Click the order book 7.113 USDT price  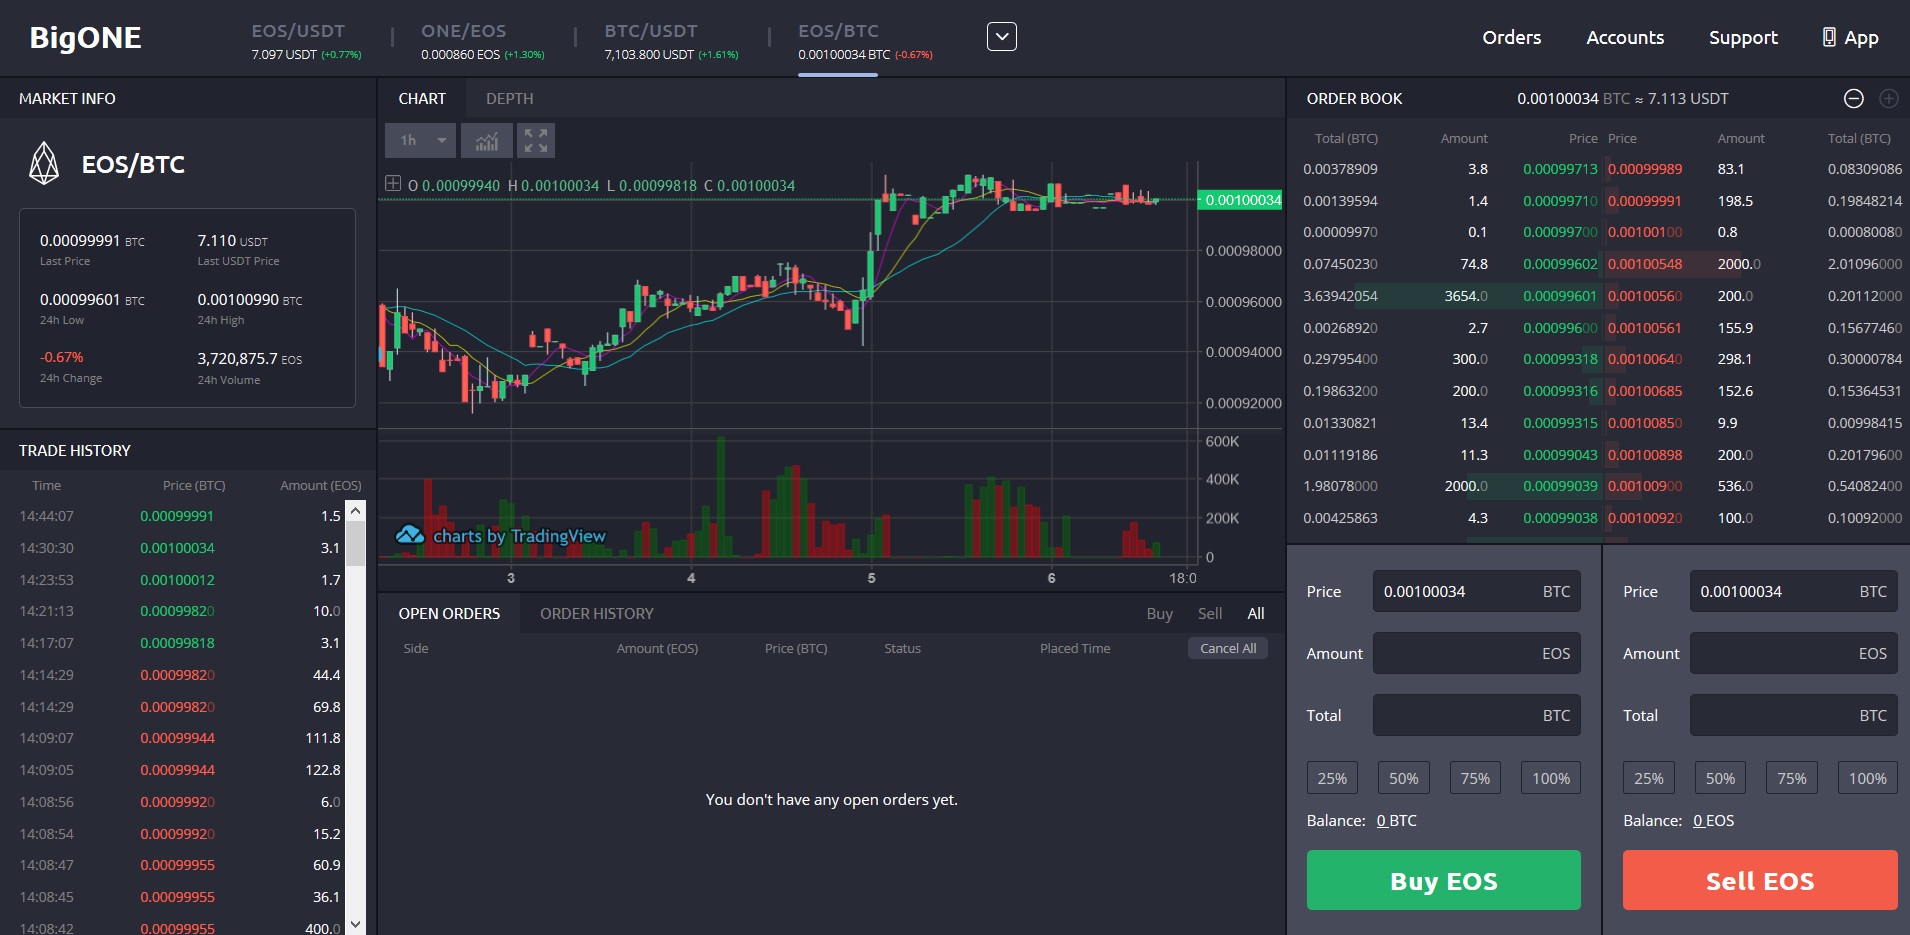1688,98
